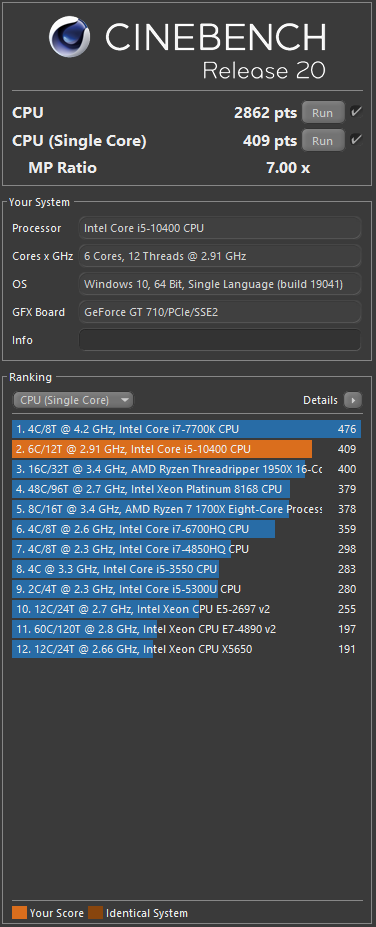Click into the empty Info field
Screen dimensions: 376x927
point(220,340)
